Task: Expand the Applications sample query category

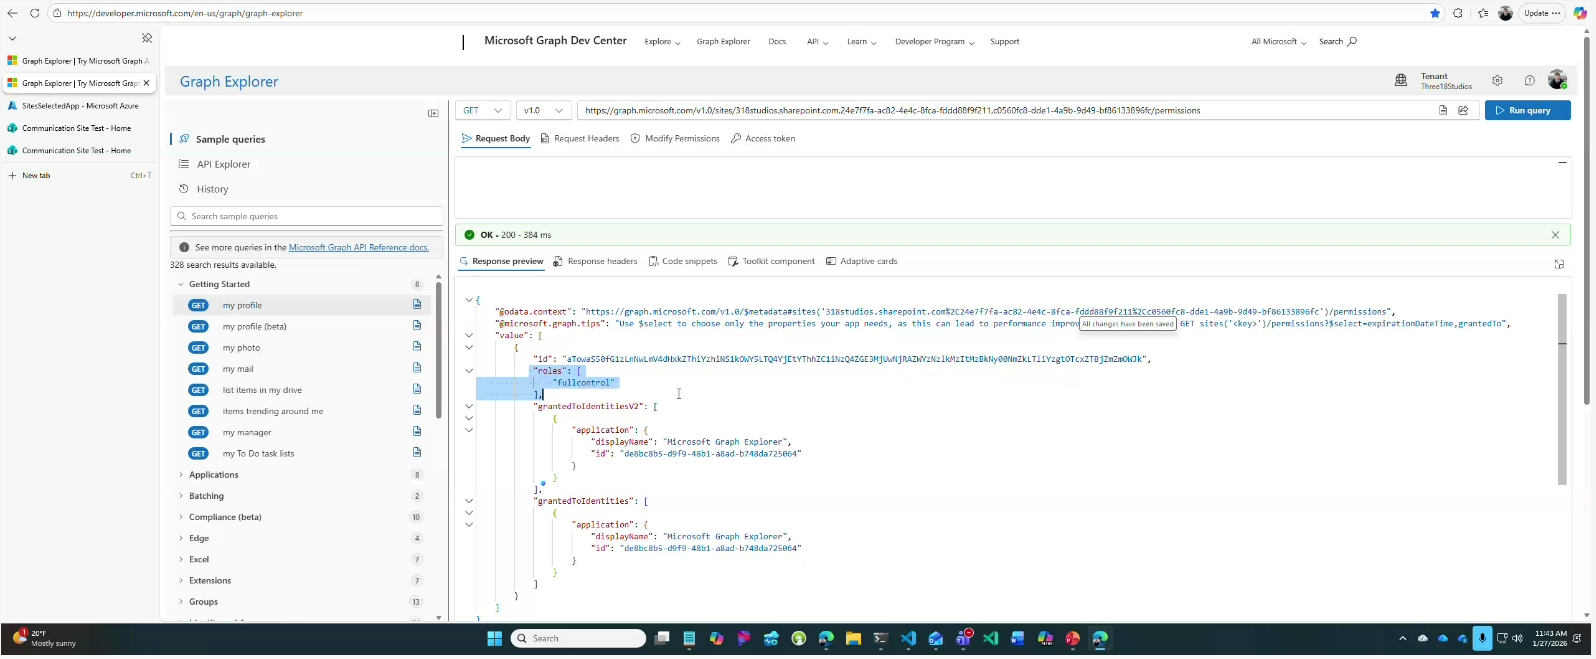Action: click(214, 475)
